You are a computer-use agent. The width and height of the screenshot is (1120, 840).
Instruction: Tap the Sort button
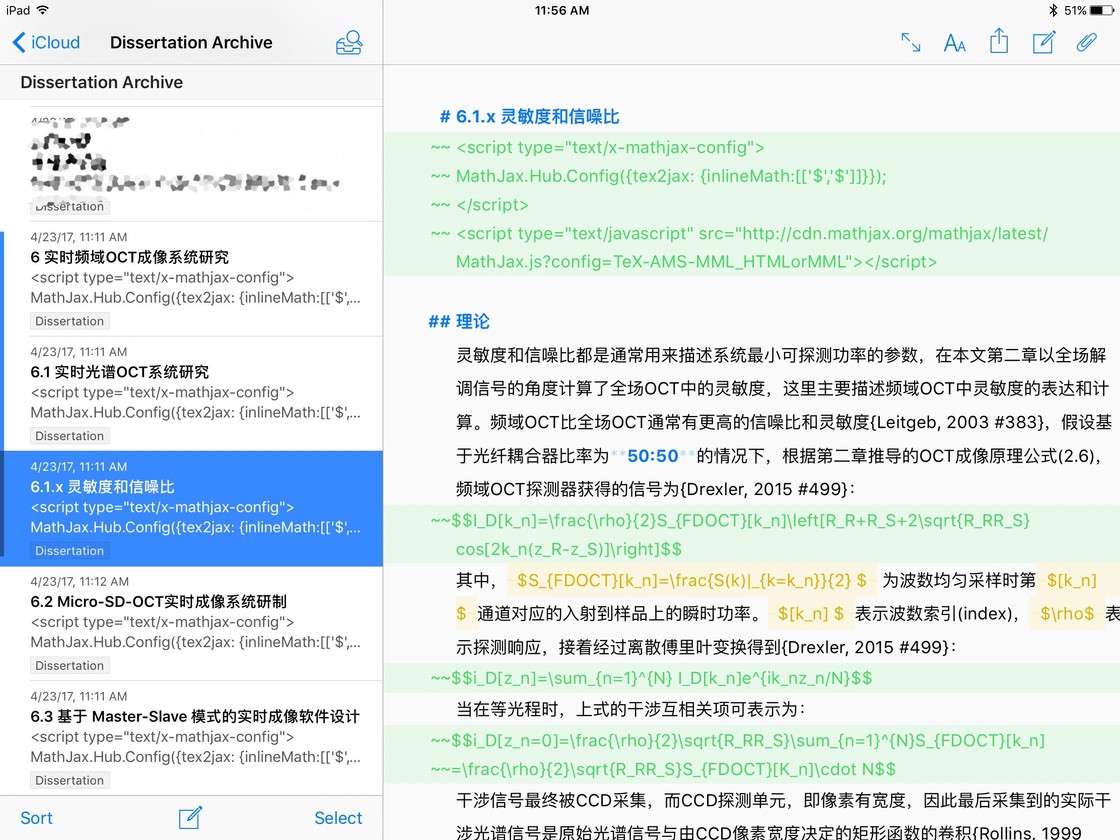pyautogui.click(x=36, y=818)
